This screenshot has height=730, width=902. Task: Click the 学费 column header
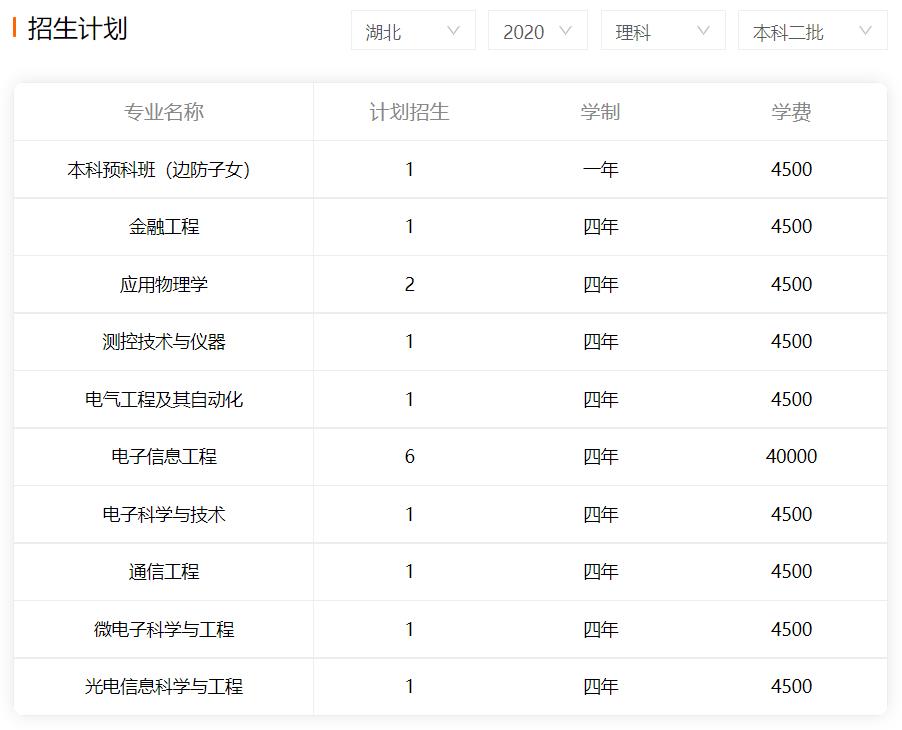(x=791, y=112)
